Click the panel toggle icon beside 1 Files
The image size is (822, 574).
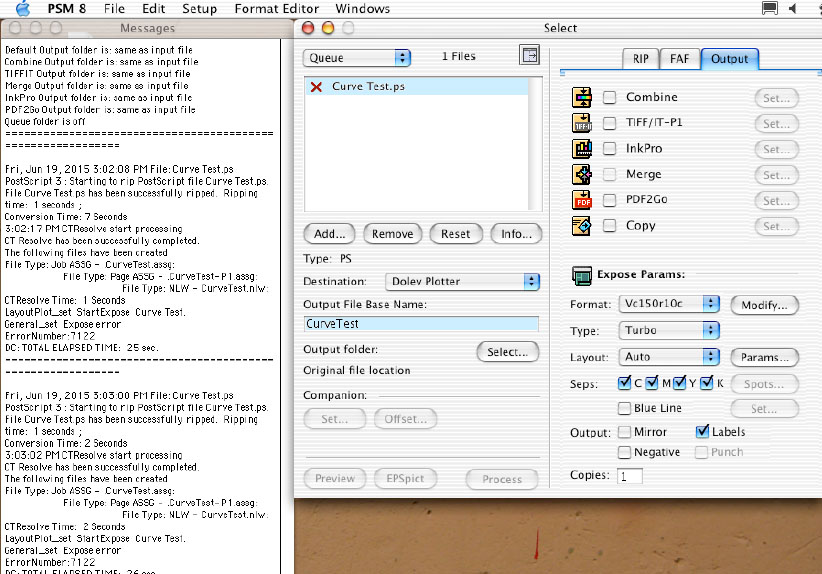[529, 55]
